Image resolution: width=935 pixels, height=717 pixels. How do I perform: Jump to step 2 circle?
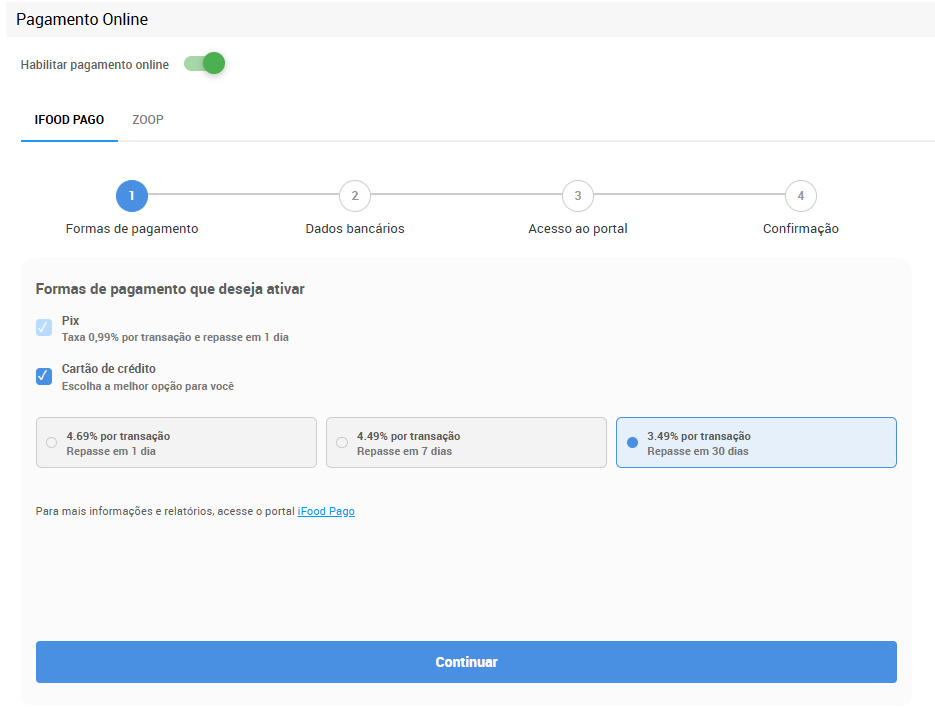(x=355, y=196)
